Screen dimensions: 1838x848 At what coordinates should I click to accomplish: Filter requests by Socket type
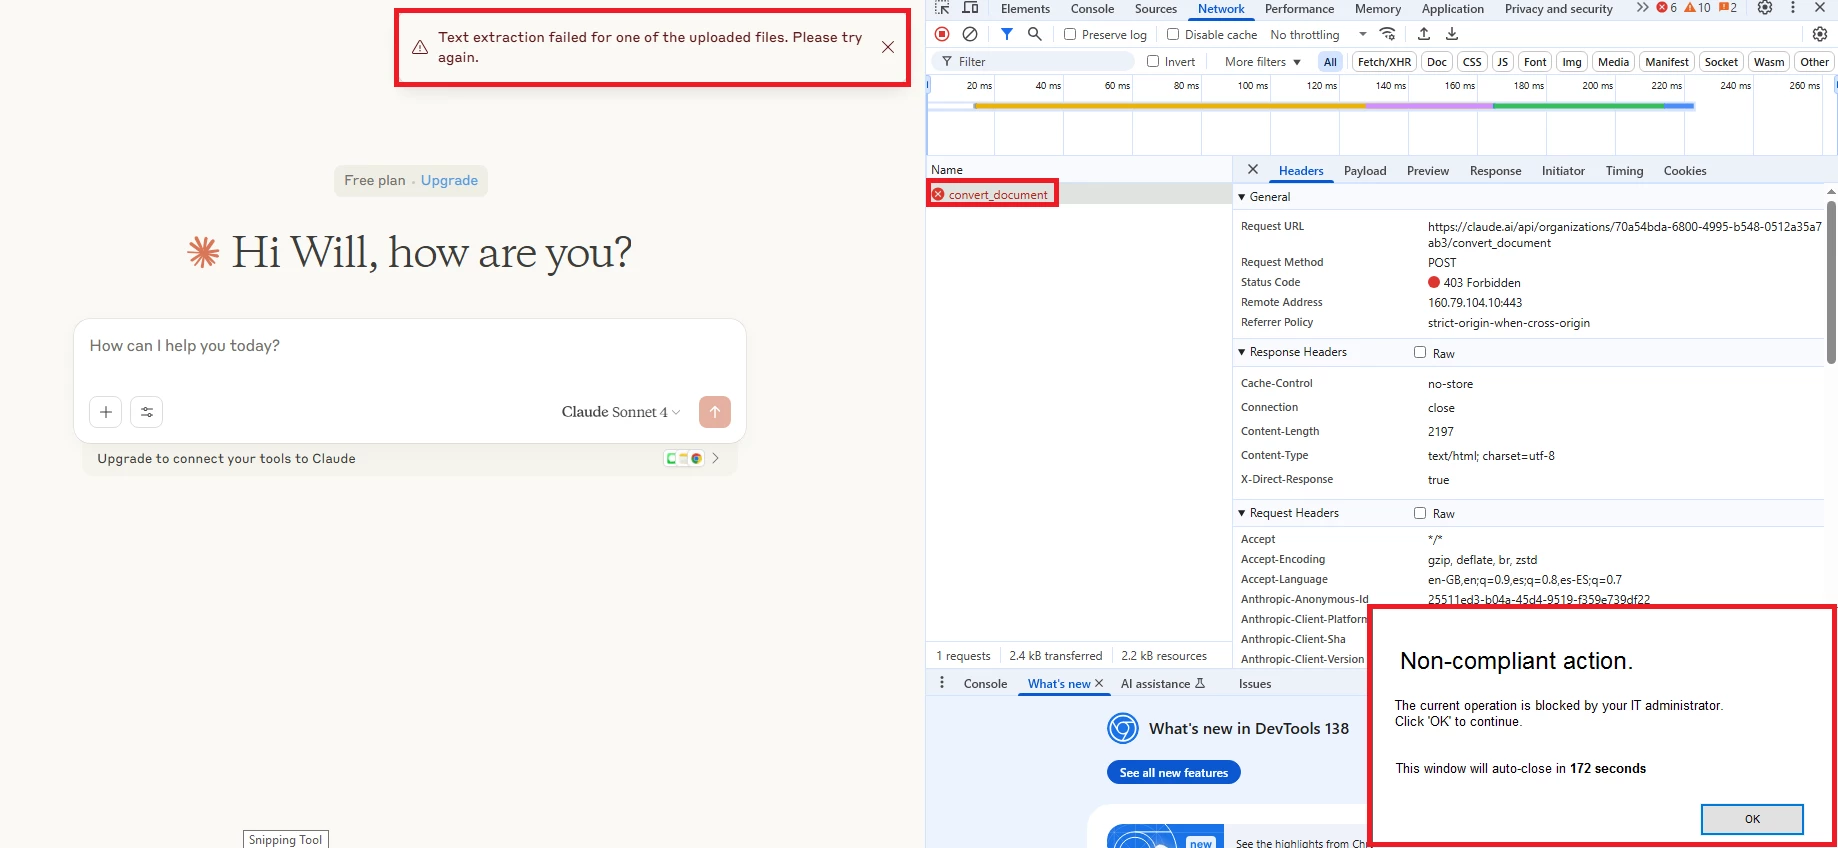tap(1721, 62)
